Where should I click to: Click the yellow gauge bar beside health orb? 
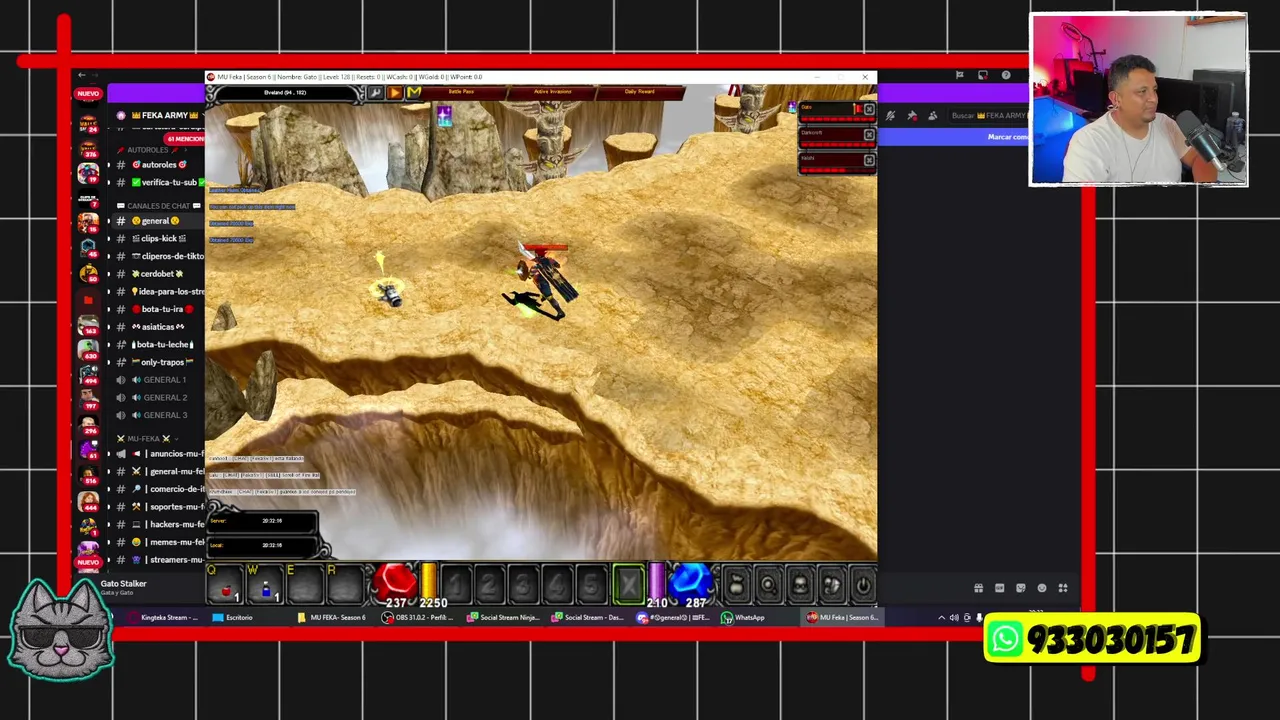tap(429, 582)
